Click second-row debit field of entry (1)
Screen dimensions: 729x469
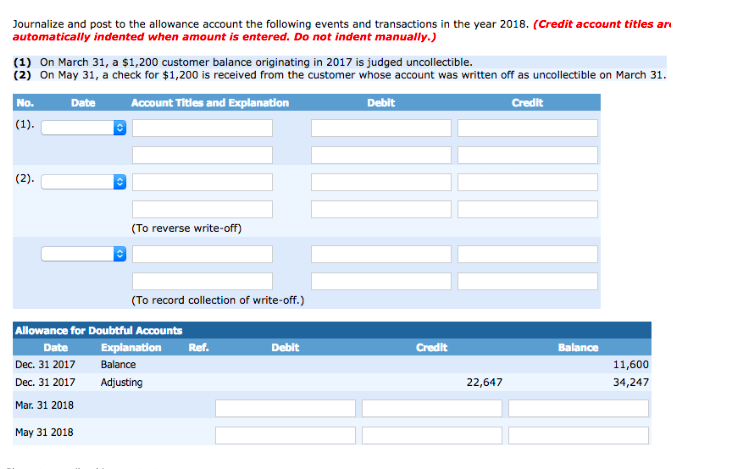[x=381, y=155]
